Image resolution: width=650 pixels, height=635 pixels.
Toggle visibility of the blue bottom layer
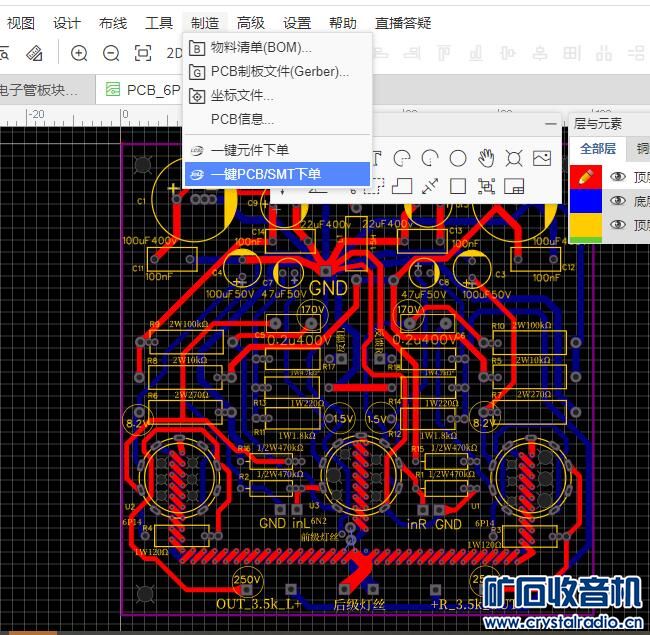click(x=618, y=201)
